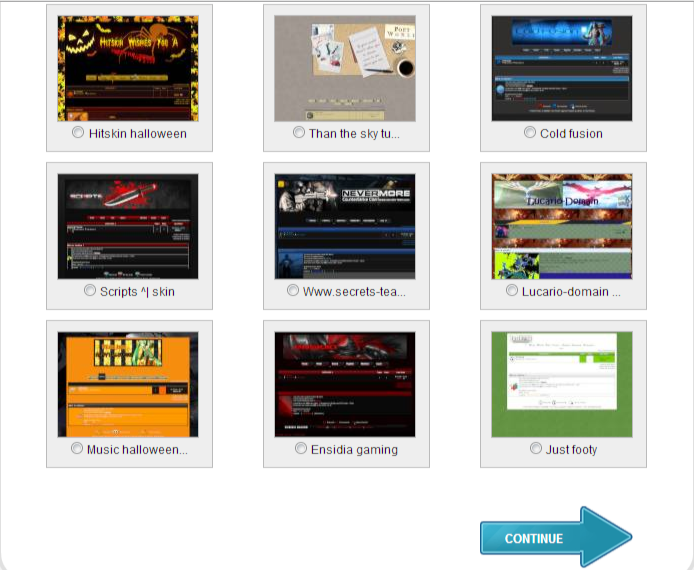
Task: Click the Music halloween... label
Action: tap(137, 450)
